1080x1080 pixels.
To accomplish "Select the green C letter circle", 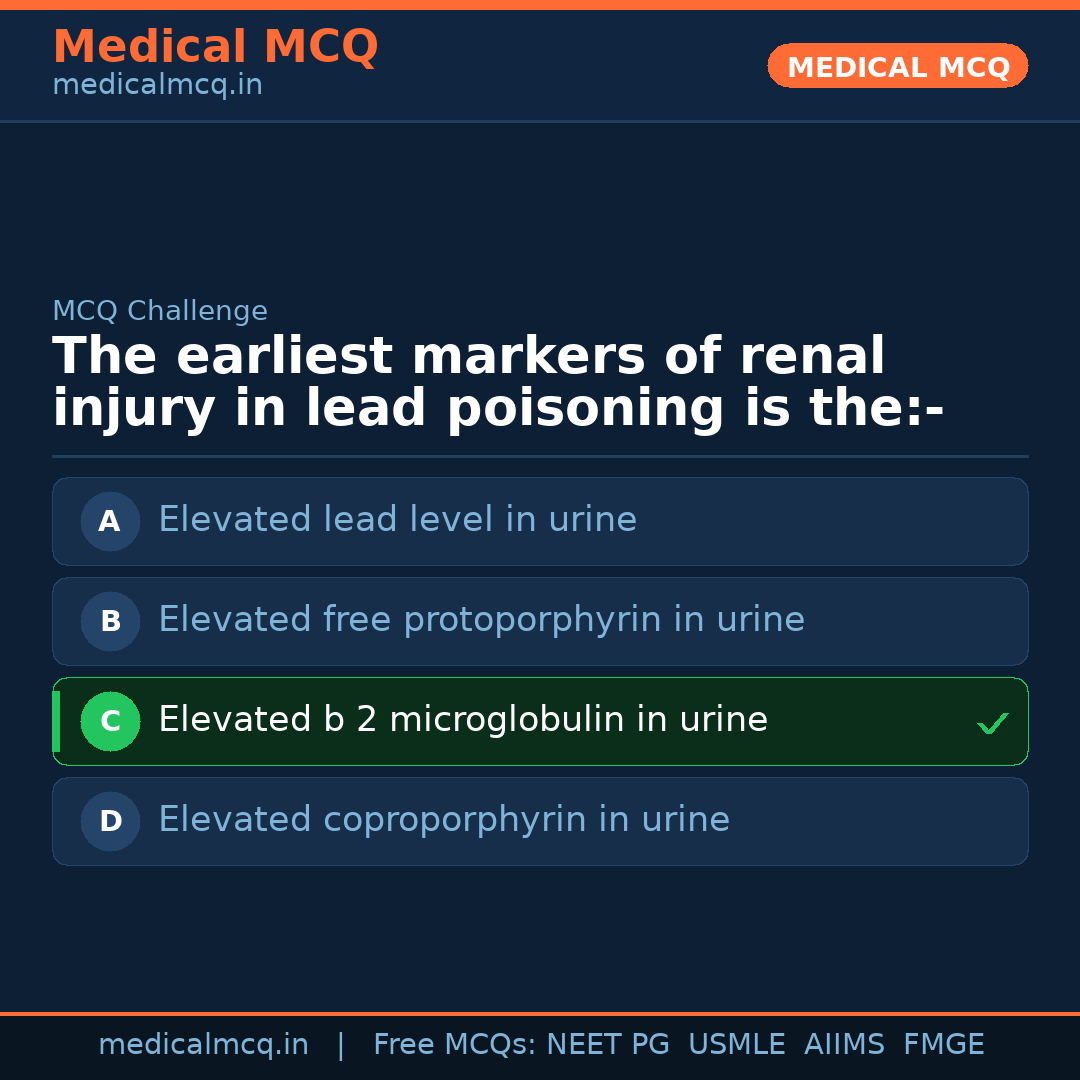I will pyautogui.click(x=110, y=721).
